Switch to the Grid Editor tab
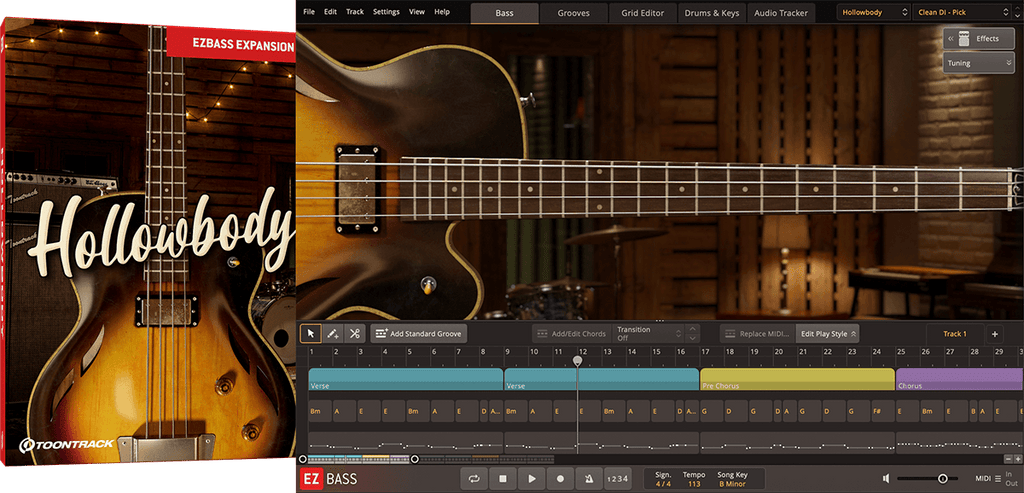This screenshot has height=493, width=1024. click(643, 12)
